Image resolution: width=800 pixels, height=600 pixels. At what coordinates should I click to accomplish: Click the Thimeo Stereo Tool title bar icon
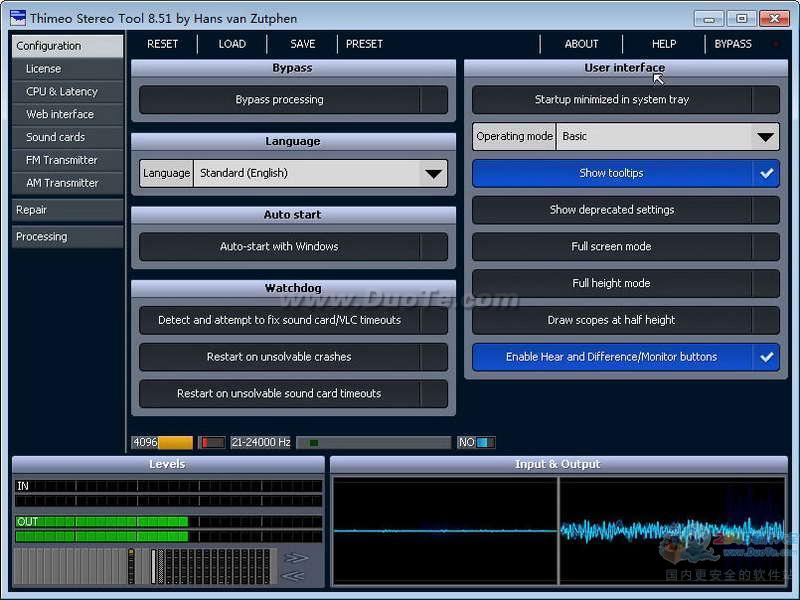[17, 18]
